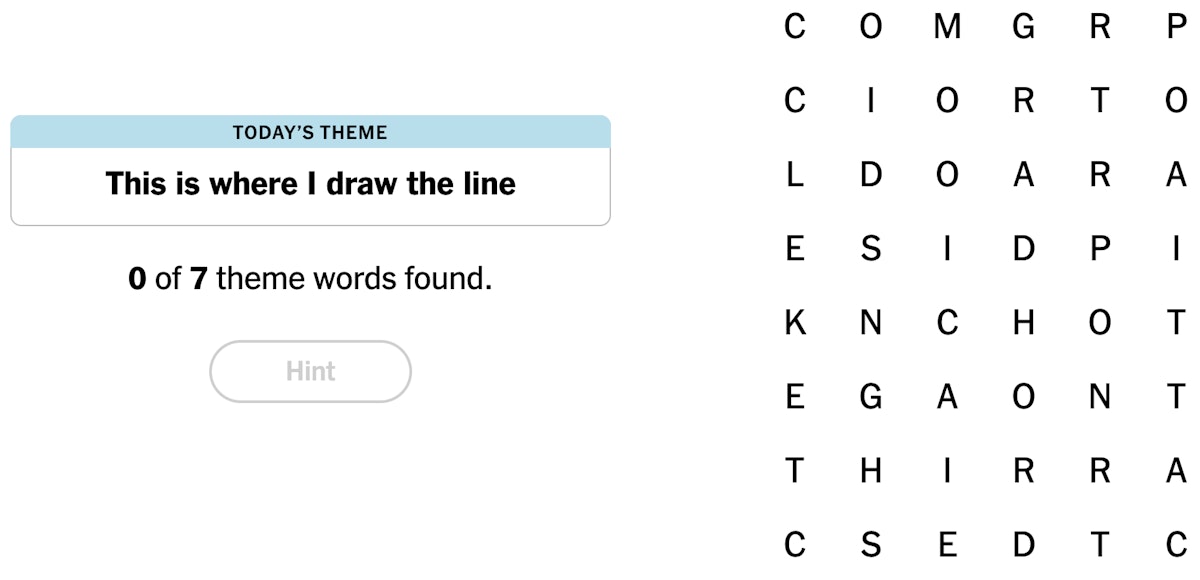Screen dimensions: 1200x580
Task: Select the letter I in the second row
Action: click(870, 100)
